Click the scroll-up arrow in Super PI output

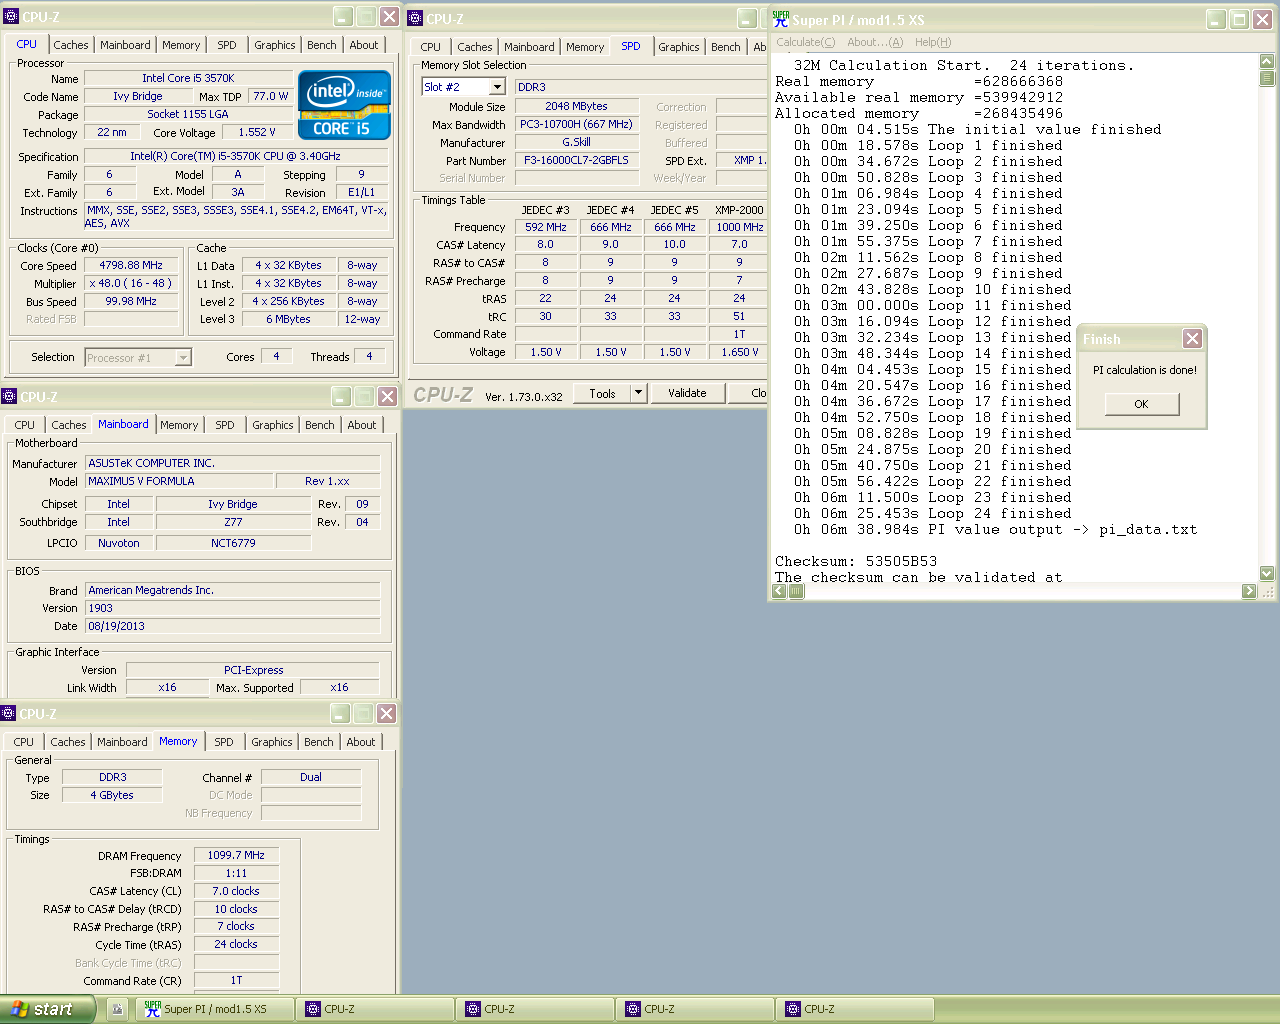coord(1267,62)
